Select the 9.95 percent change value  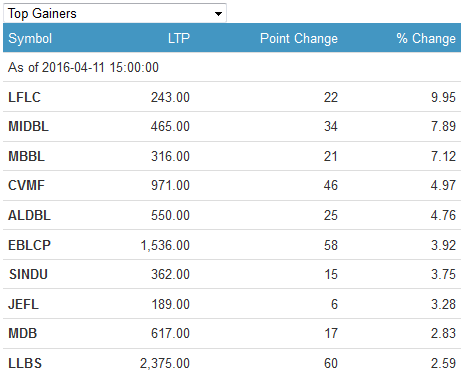tap(443, 97)
